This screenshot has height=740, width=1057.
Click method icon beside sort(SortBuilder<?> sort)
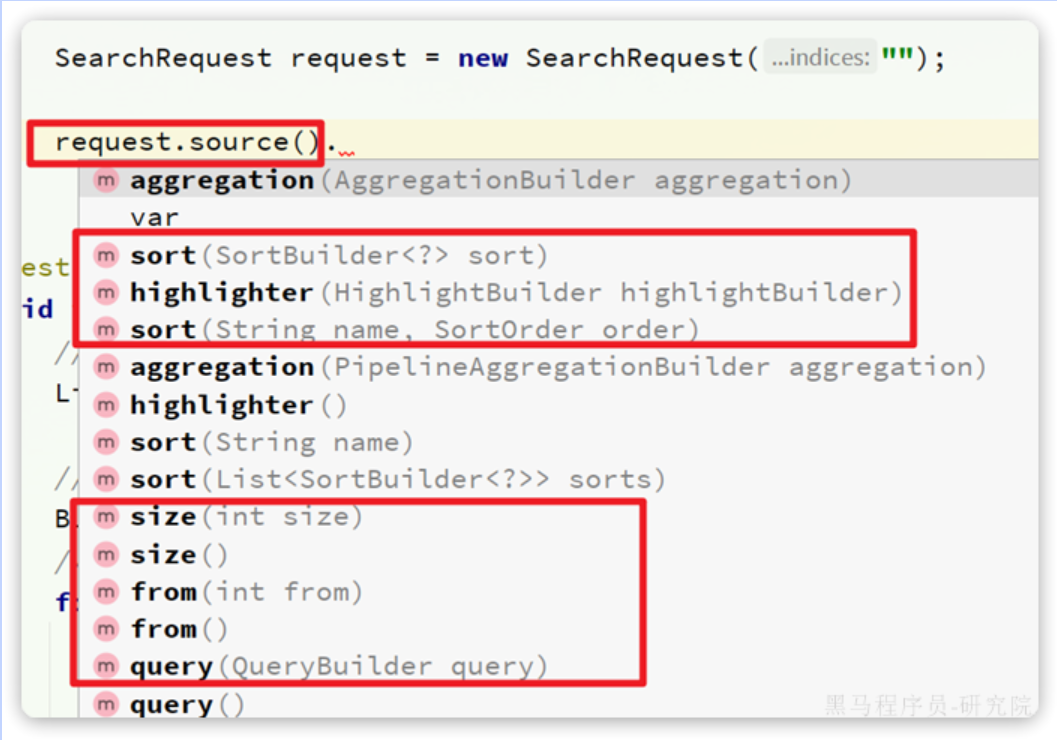105,256
